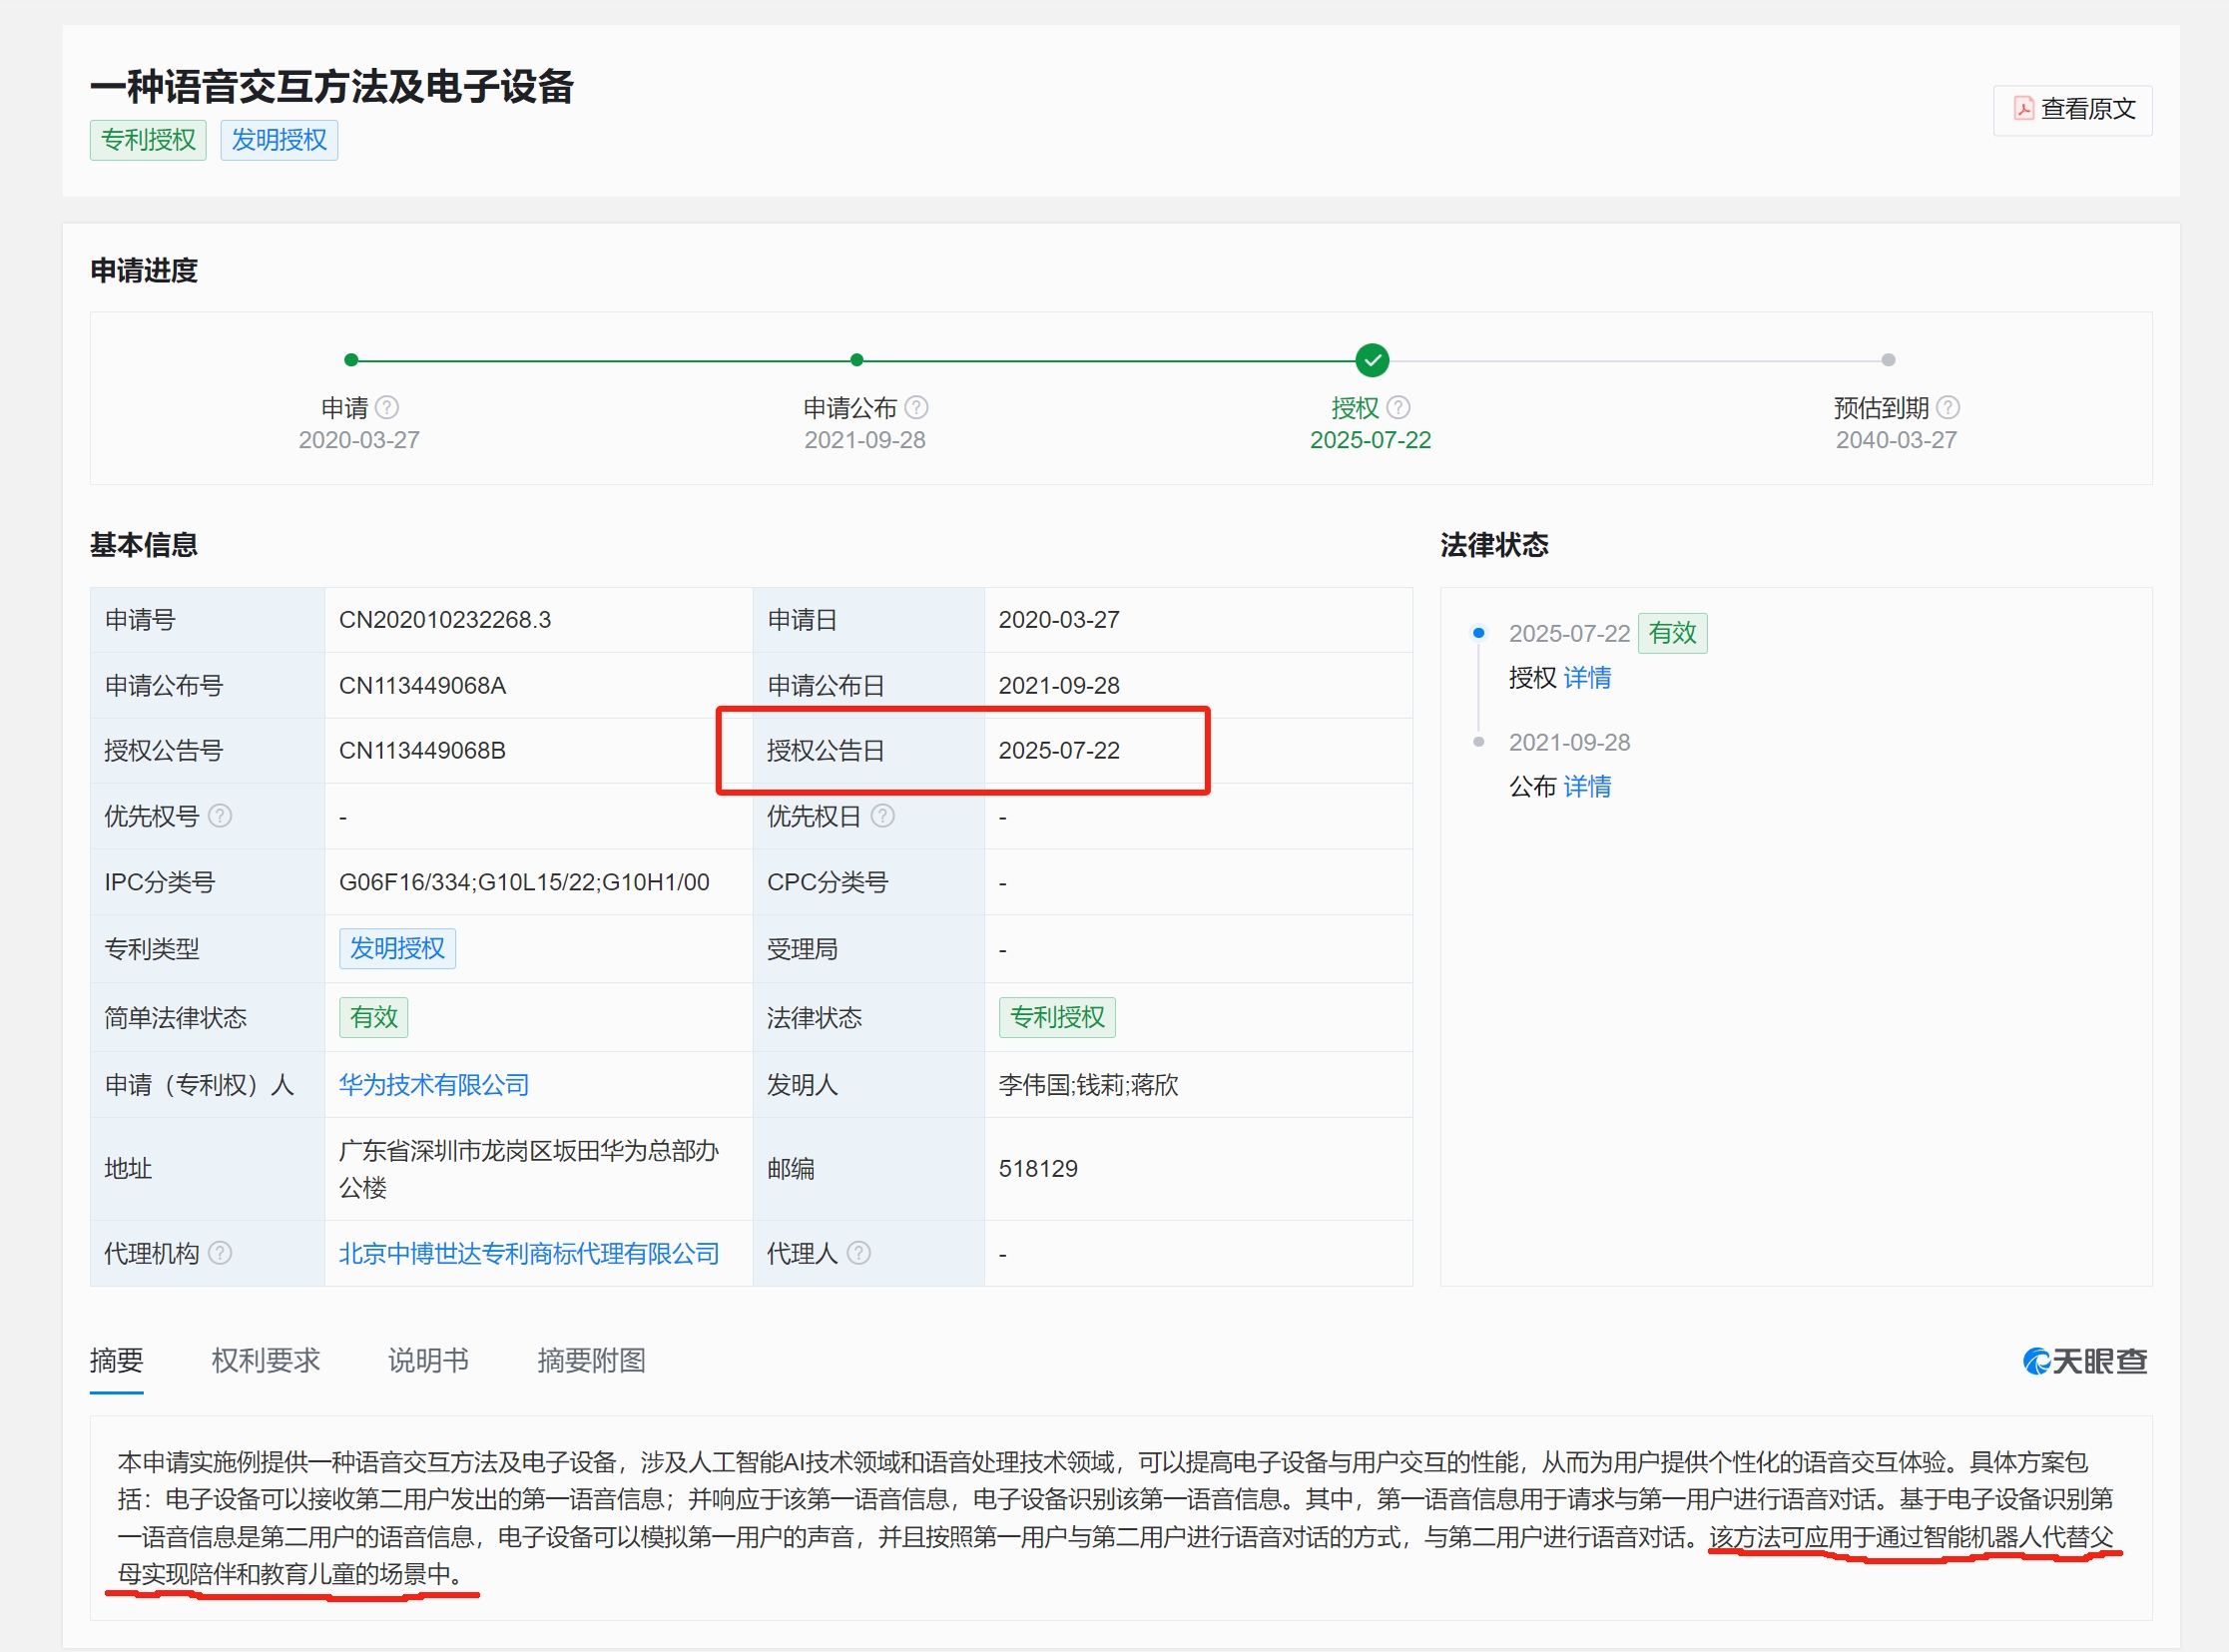Click the help icon next to 预估到期
This screenshot has height=1652, width=2229.
click(1948, 408)
